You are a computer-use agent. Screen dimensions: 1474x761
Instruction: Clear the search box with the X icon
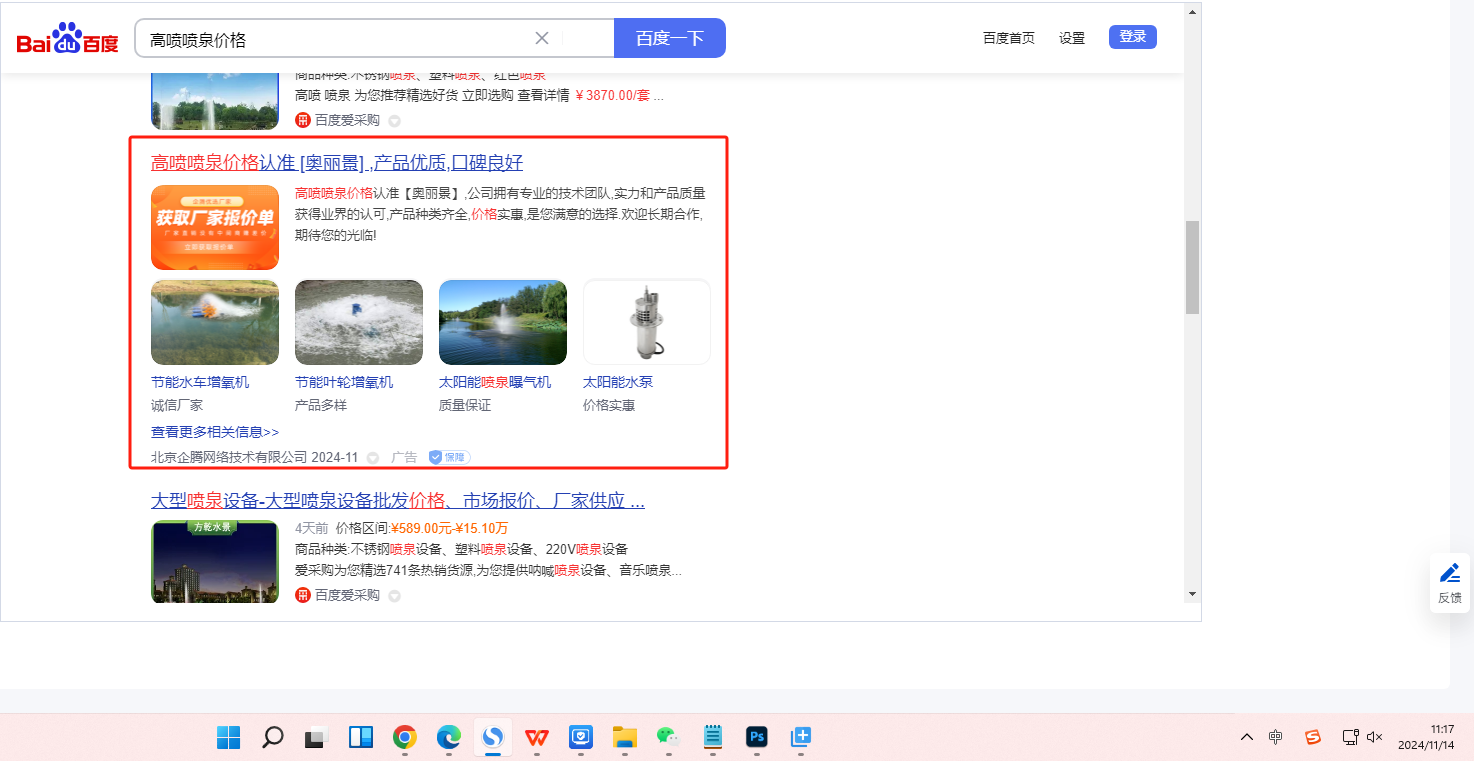(542, 38)
